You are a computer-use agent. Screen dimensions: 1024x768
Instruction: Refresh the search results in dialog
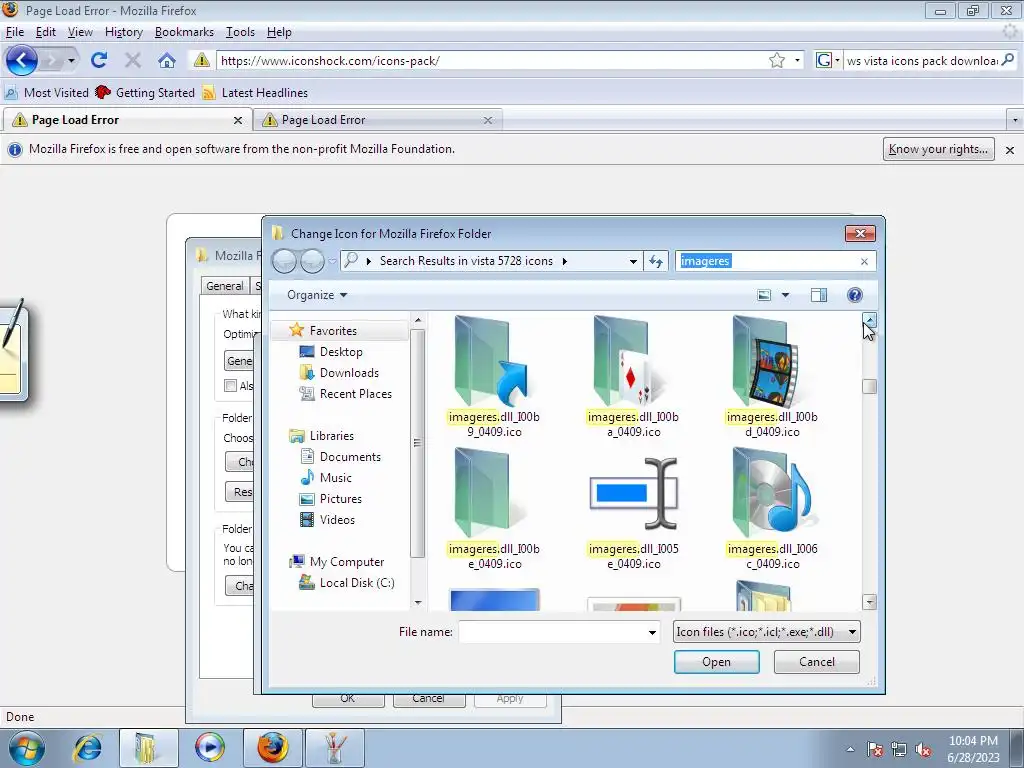point(656,261)
